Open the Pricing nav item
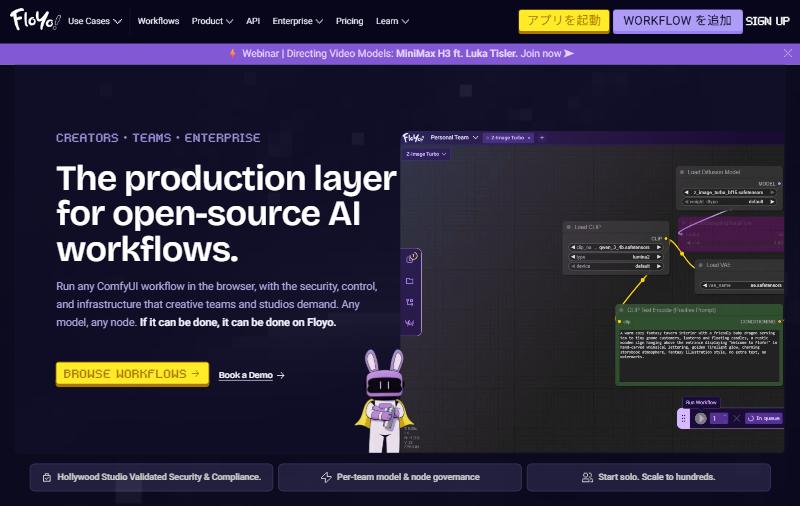The width and height of the screenshot is (800, 506). click(349, 21)
